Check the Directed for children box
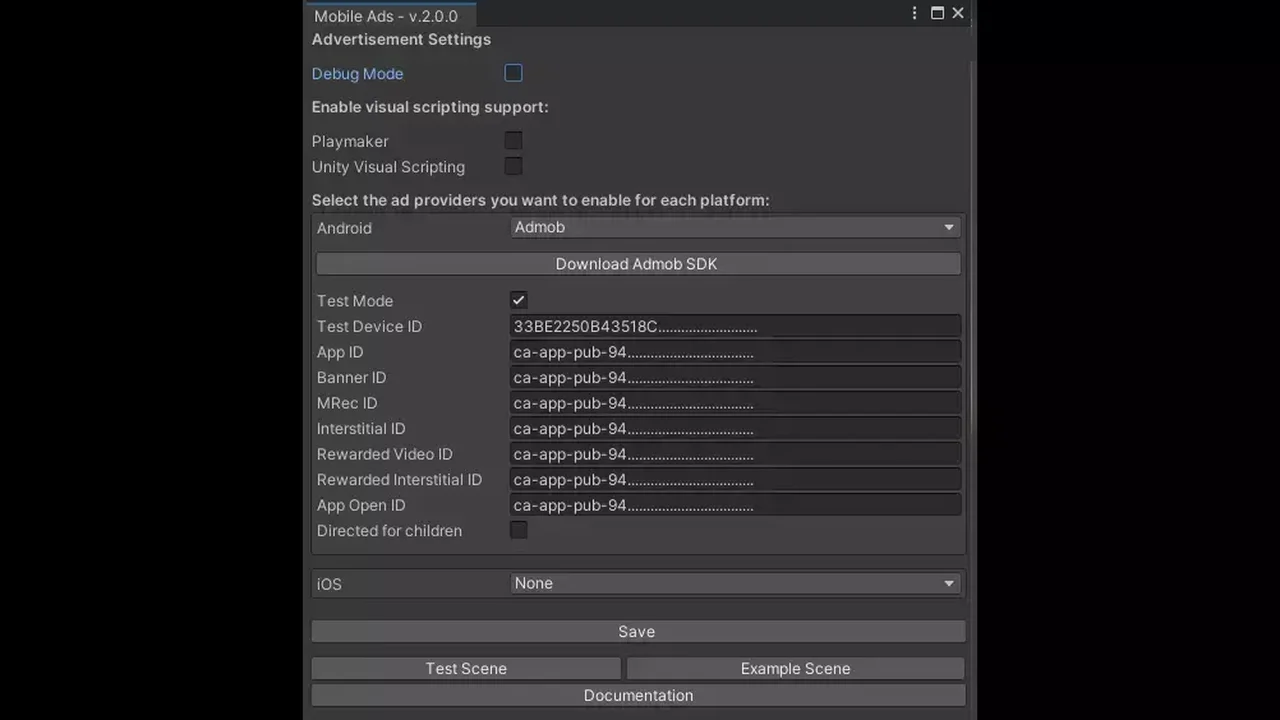Viewport: 1280px width, 720px height. tap(518, 530)
